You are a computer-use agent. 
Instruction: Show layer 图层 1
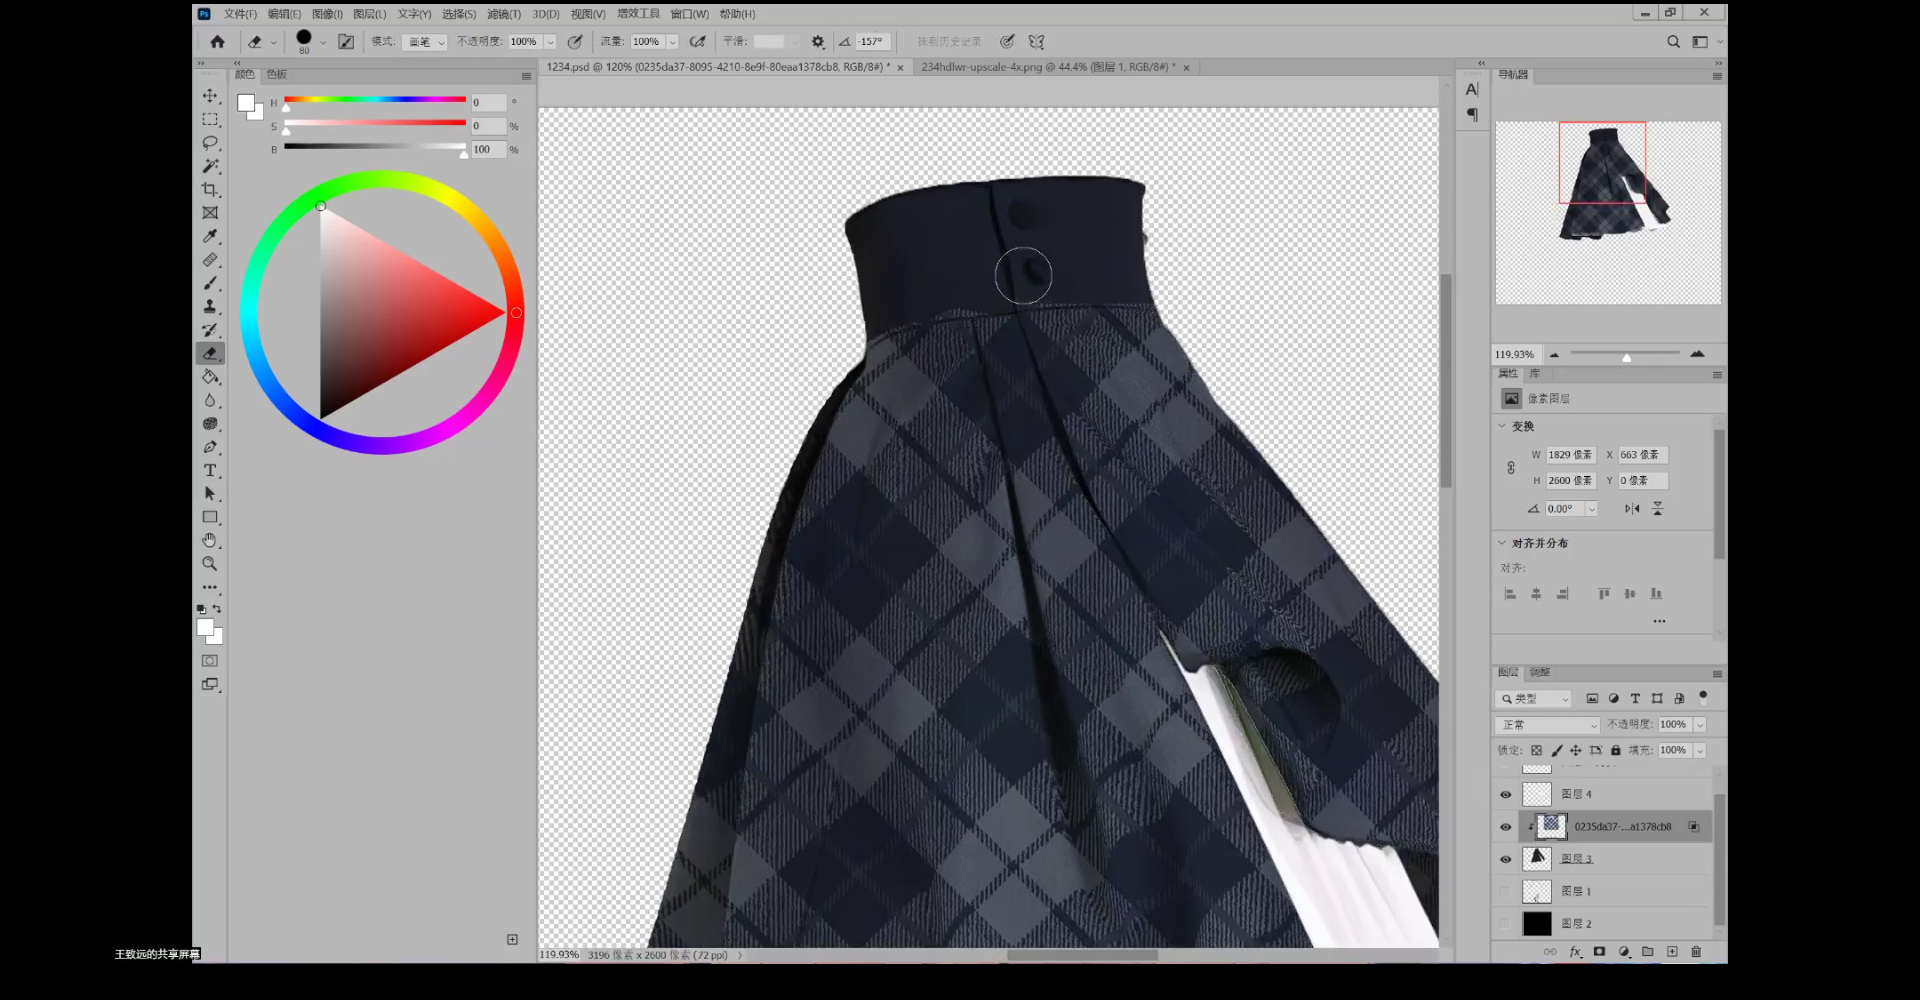coord(1505,891)
